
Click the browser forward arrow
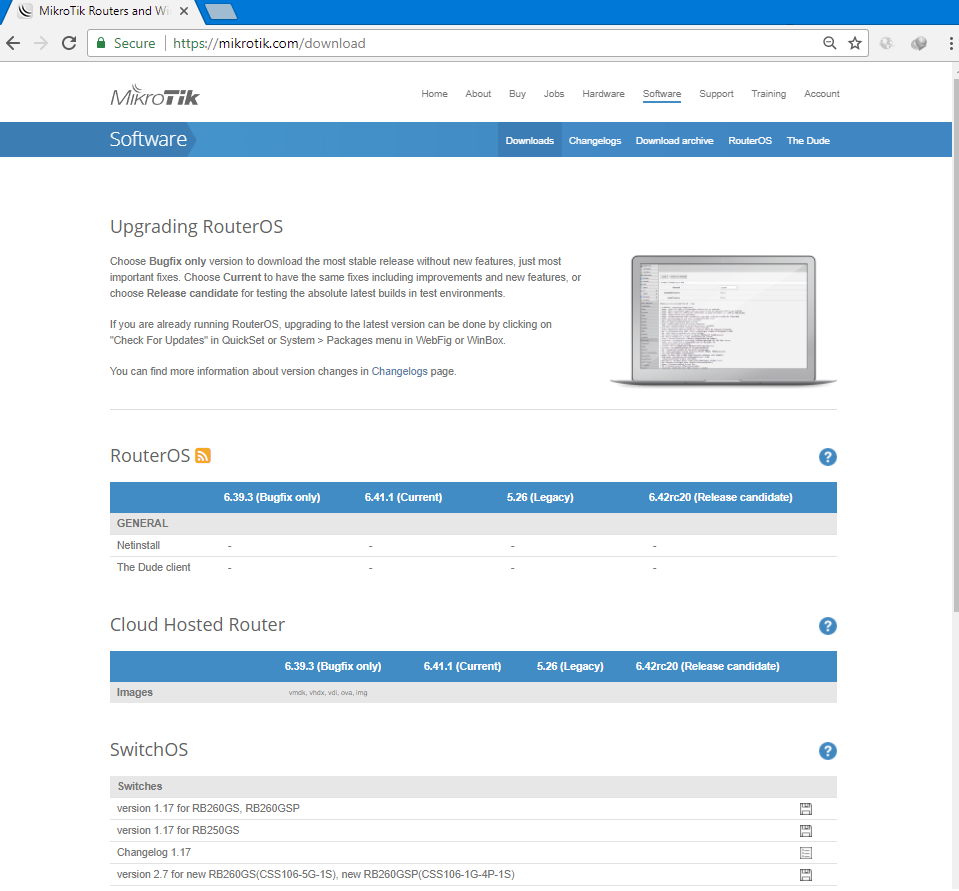pos(41,43)
